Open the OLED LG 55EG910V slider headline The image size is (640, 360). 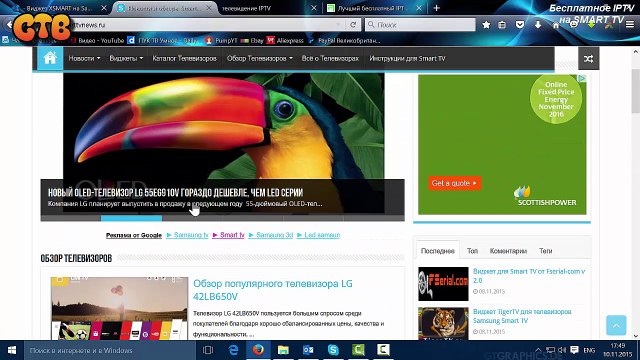(x=176, y=193)
